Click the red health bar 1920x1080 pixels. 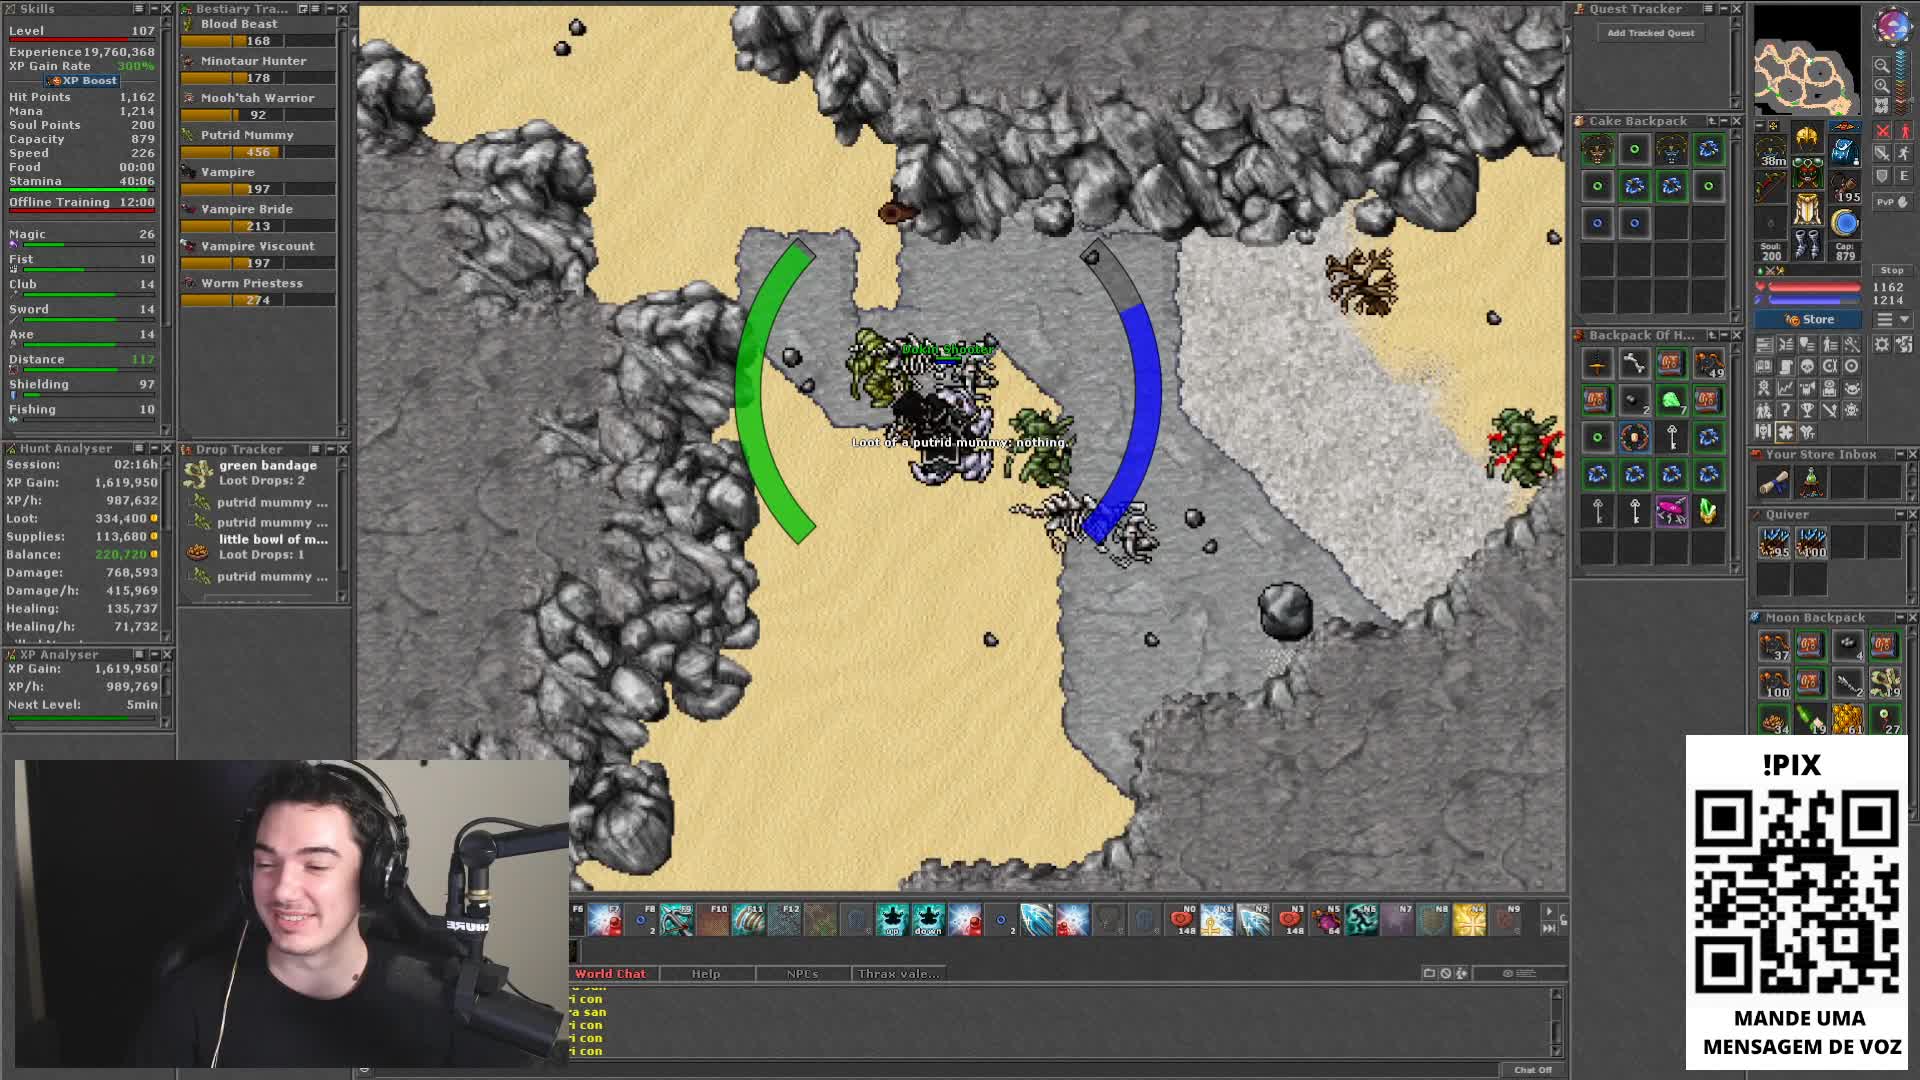click(x=1814, y=288)
